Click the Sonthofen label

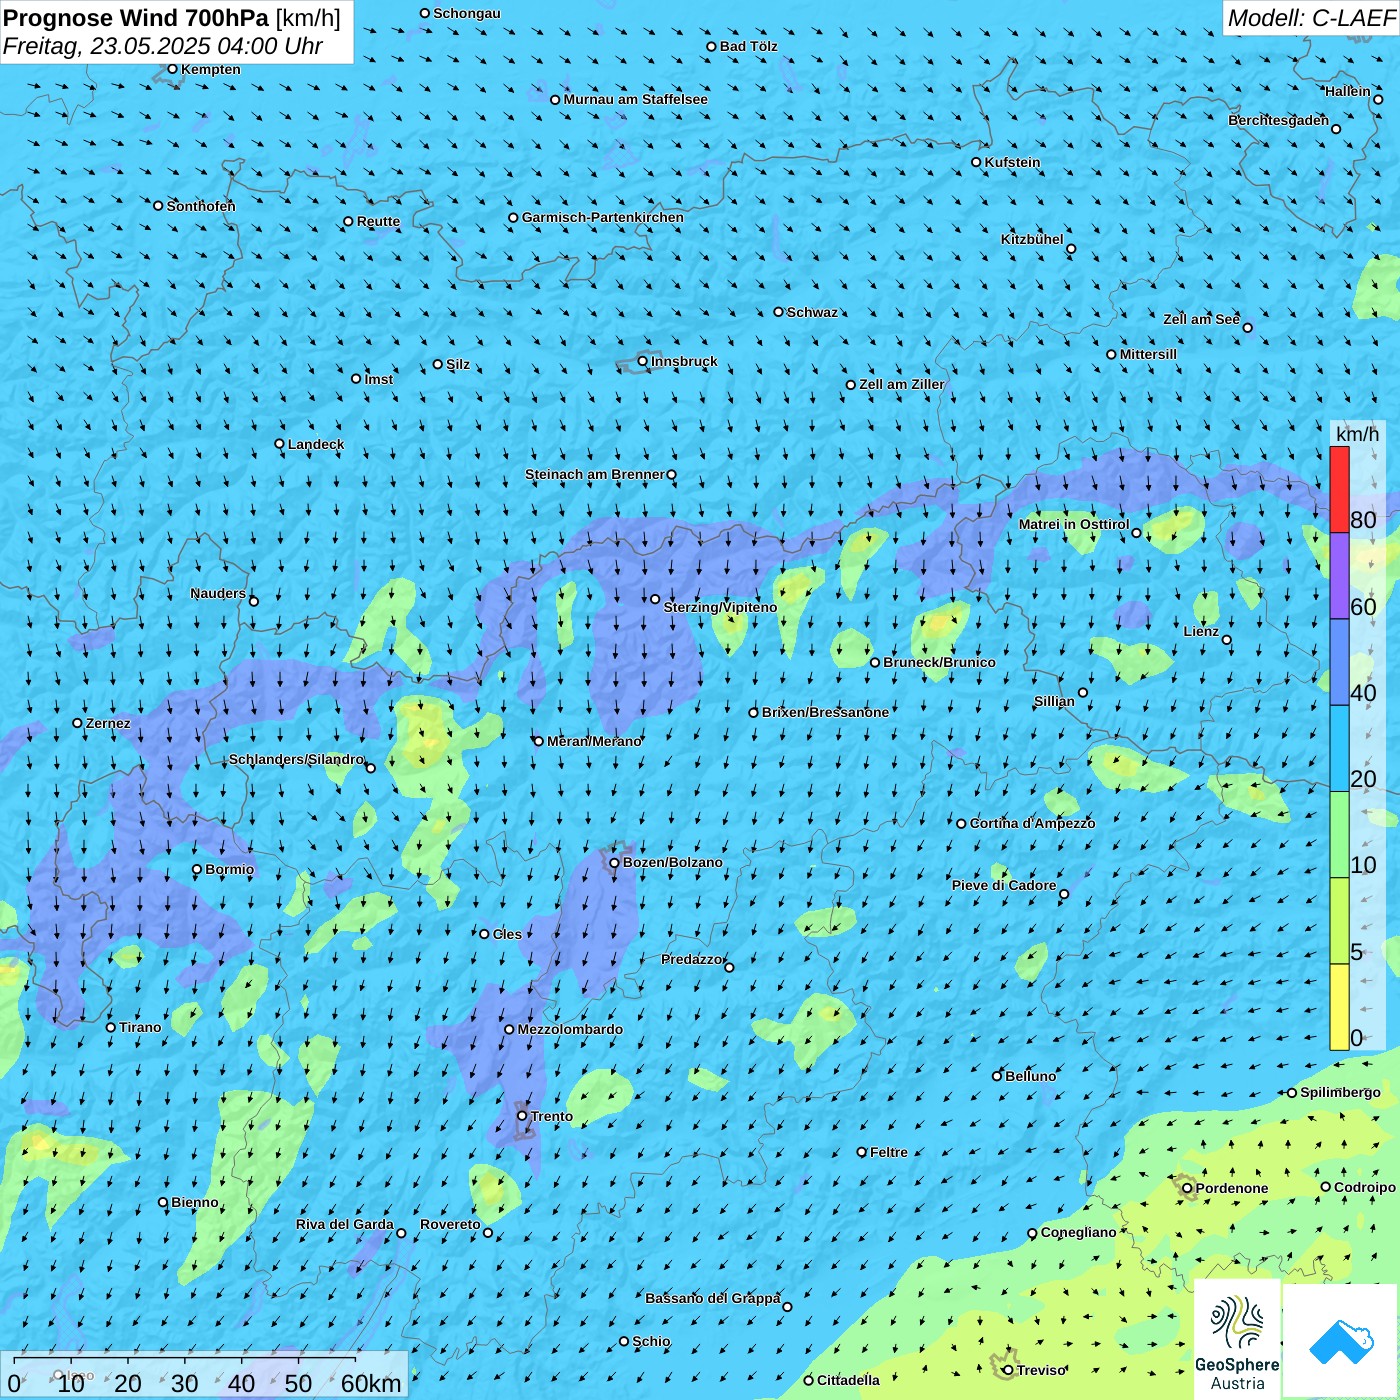pos(201,206)
